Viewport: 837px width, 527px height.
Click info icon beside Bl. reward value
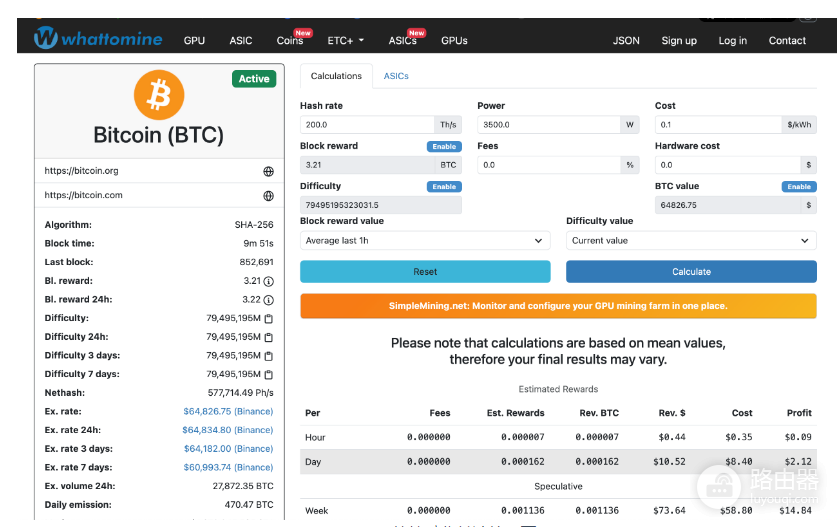(269, 281)
